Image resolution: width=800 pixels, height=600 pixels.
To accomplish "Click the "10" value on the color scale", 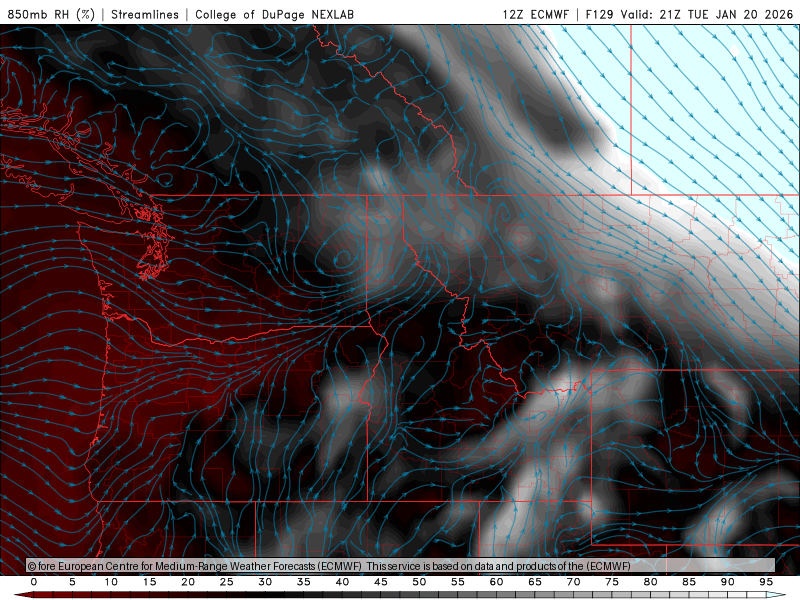I will point(111,582).
